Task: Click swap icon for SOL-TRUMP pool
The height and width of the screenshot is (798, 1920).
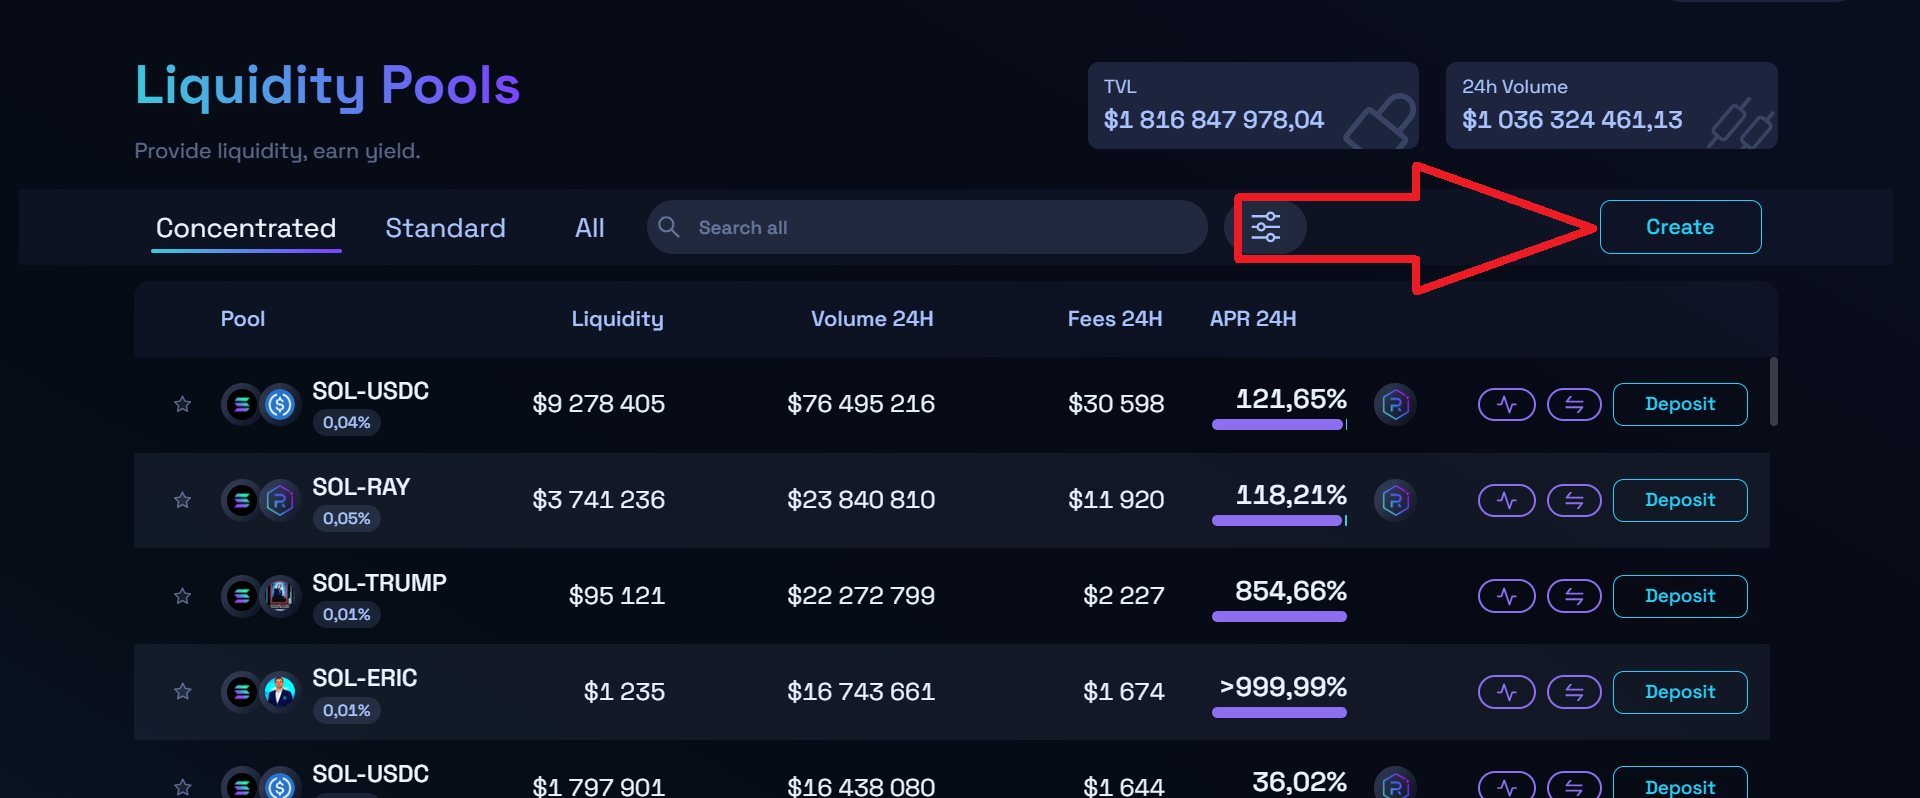Action: pos(1574,596)
